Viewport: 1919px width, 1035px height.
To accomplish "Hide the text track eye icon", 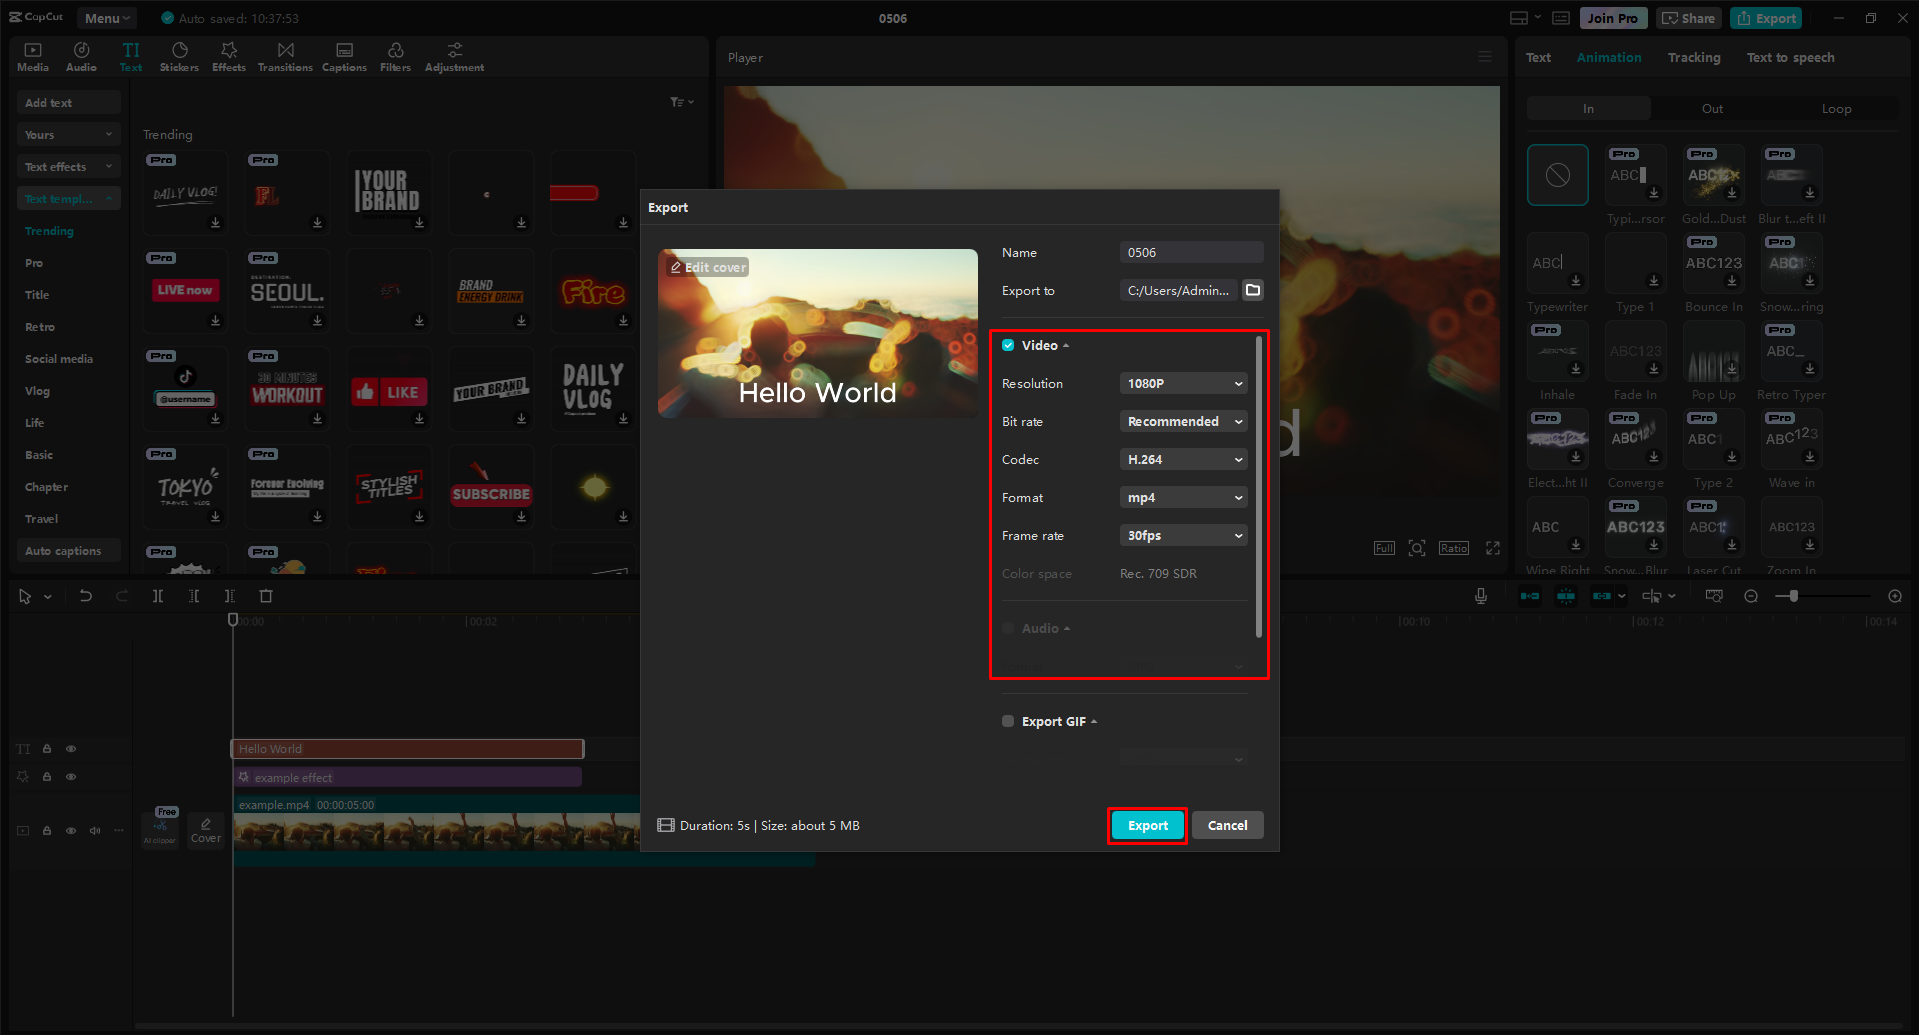I will tap(71, 748).
